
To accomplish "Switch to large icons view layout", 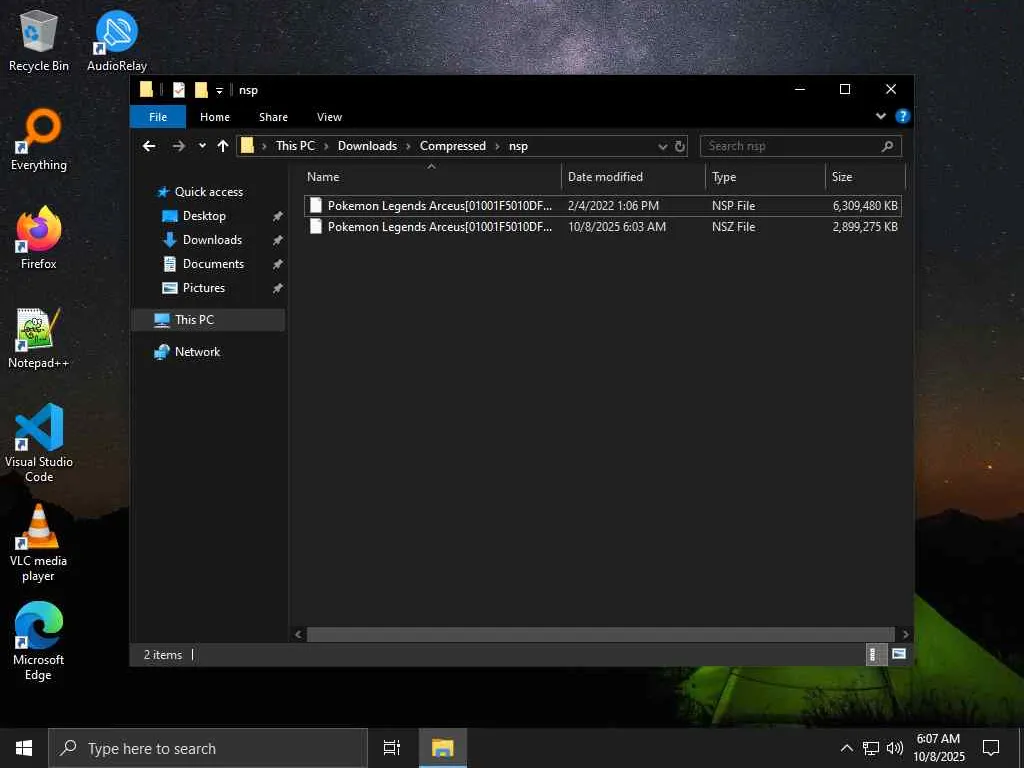I will click(x=899, y=654).
